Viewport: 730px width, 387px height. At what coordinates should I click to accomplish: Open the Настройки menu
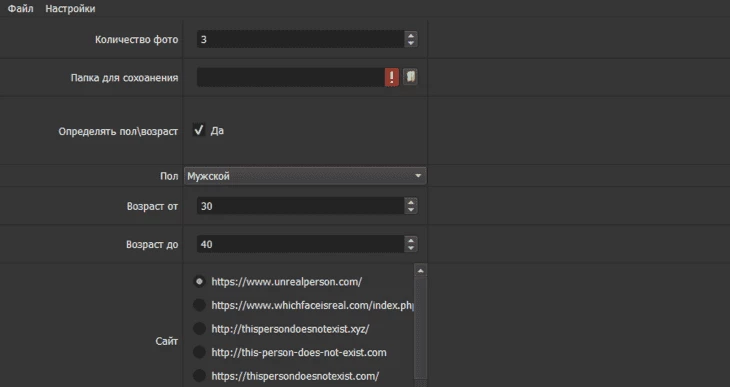tap(70, 8)
